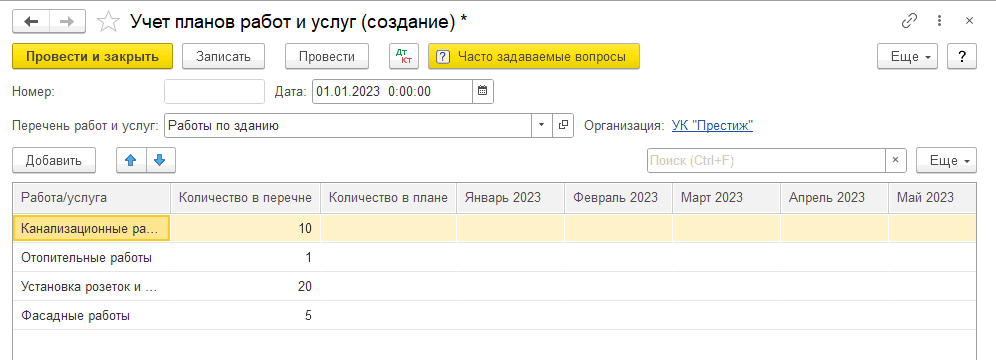Screen dimensions: 996x360
Task: Close the form with the X icon
Action: (x=969, y=21)
